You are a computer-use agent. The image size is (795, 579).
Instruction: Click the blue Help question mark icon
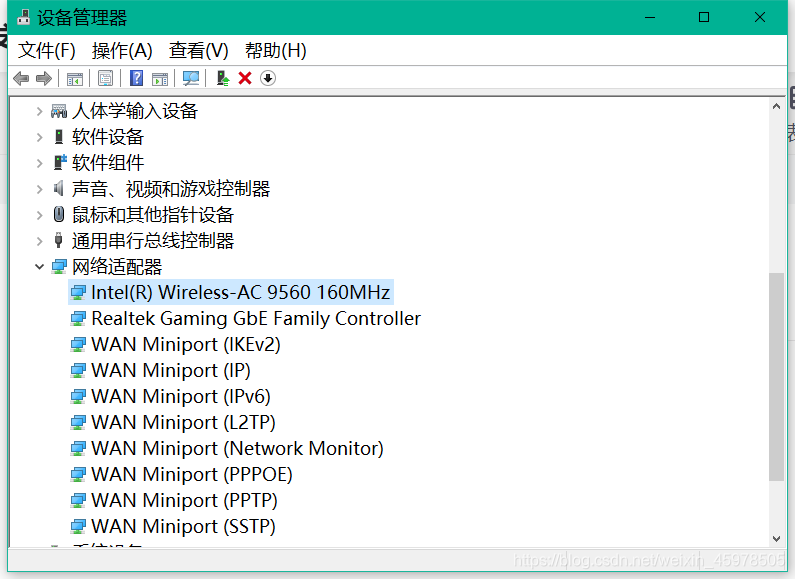coord(136,78)
